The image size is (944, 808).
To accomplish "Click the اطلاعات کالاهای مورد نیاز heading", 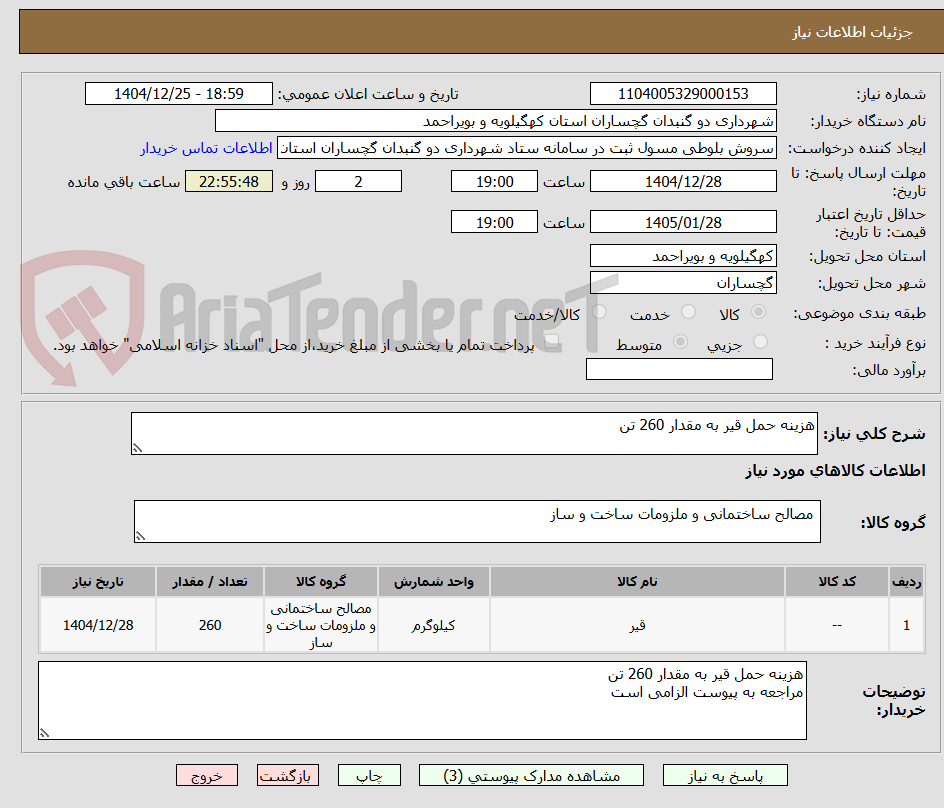I will [836, 471].
